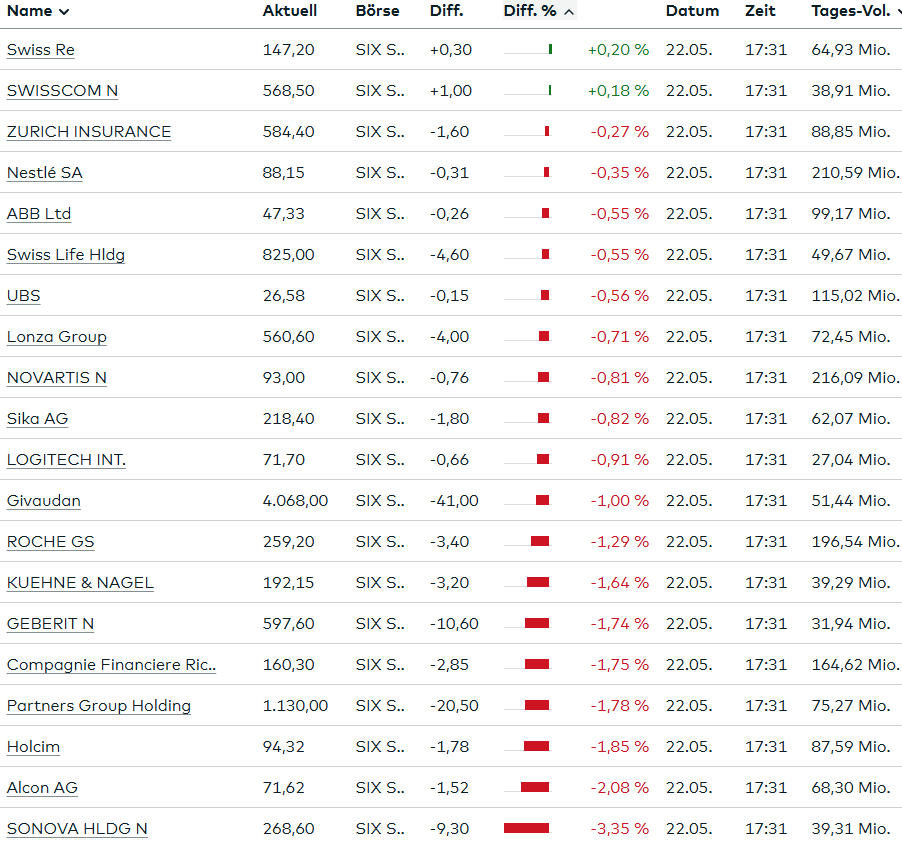Click the 210,59 Mio. volume of Nestlé

pyautogui.click(x=855, y=173)
